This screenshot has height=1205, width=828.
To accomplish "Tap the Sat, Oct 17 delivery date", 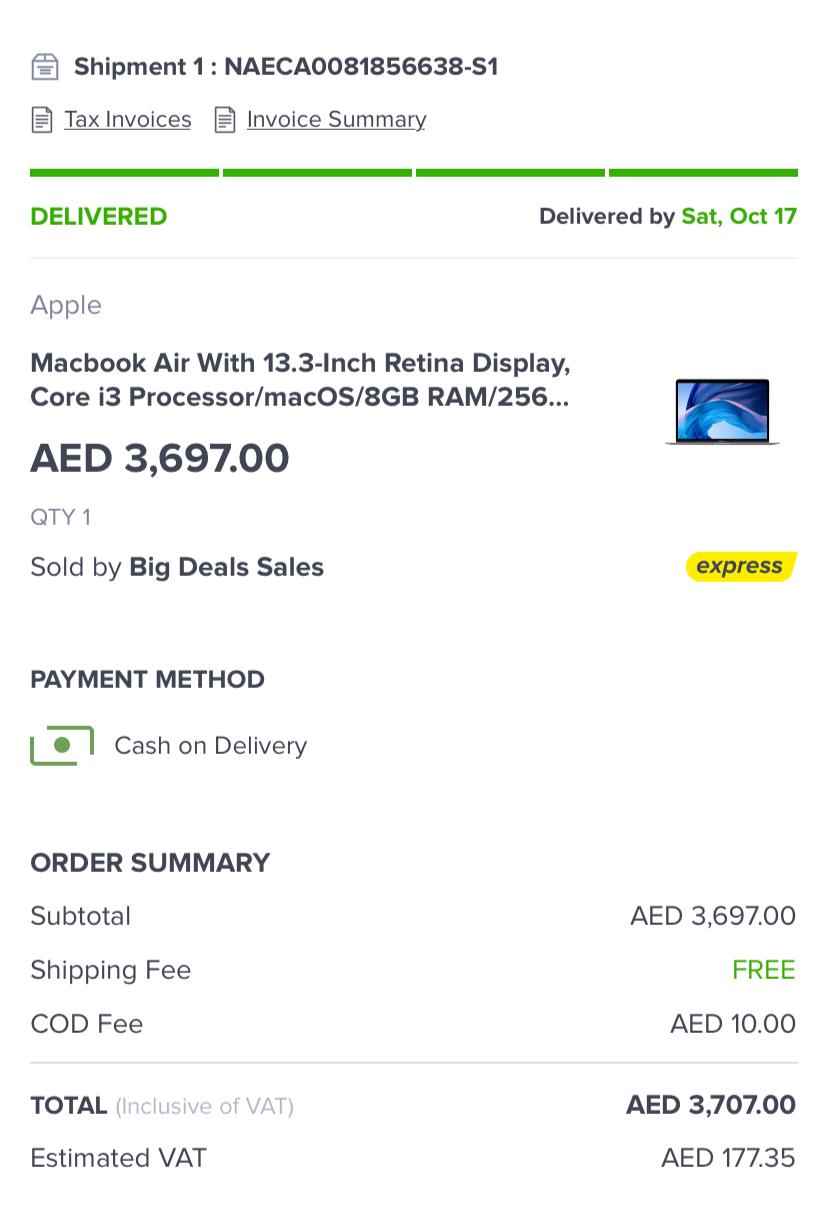I will point(739,216).
